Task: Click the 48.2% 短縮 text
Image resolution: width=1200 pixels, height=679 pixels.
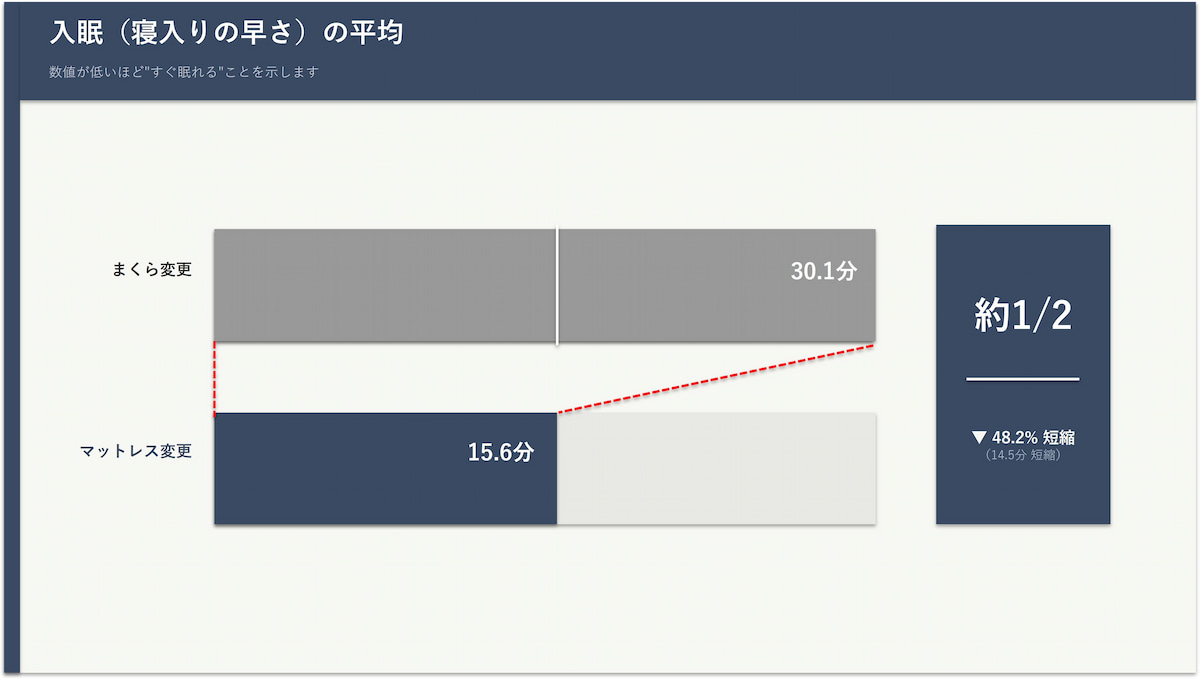Action: pyautogui.click(x=1033, y=438)
